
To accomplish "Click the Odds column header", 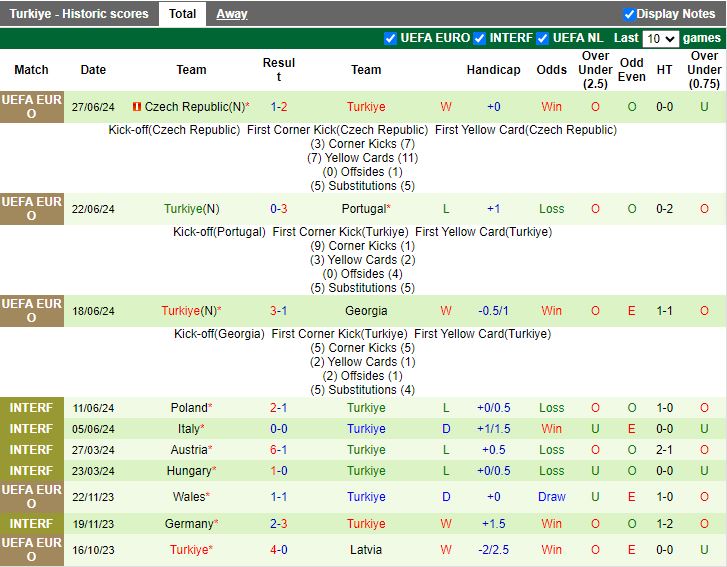I will (x=551, y=70).
